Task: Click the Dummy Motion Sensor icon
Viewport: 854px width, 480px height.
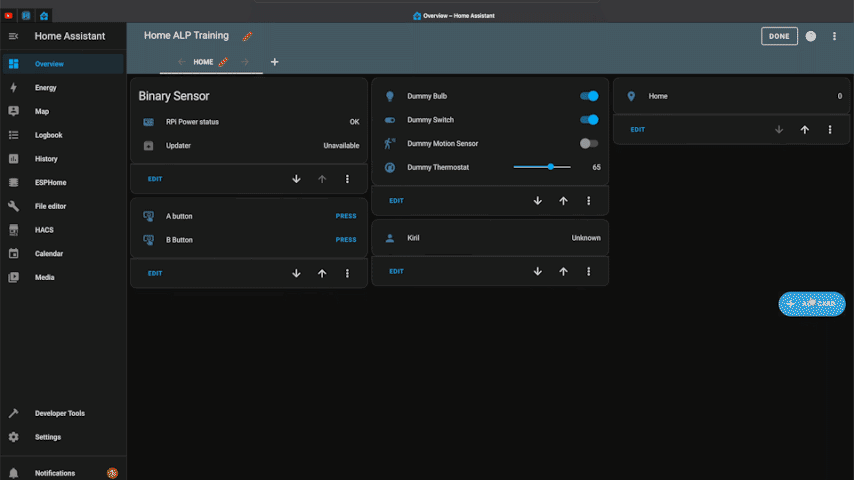Action: pyautogui.click(x=390, y=143)
